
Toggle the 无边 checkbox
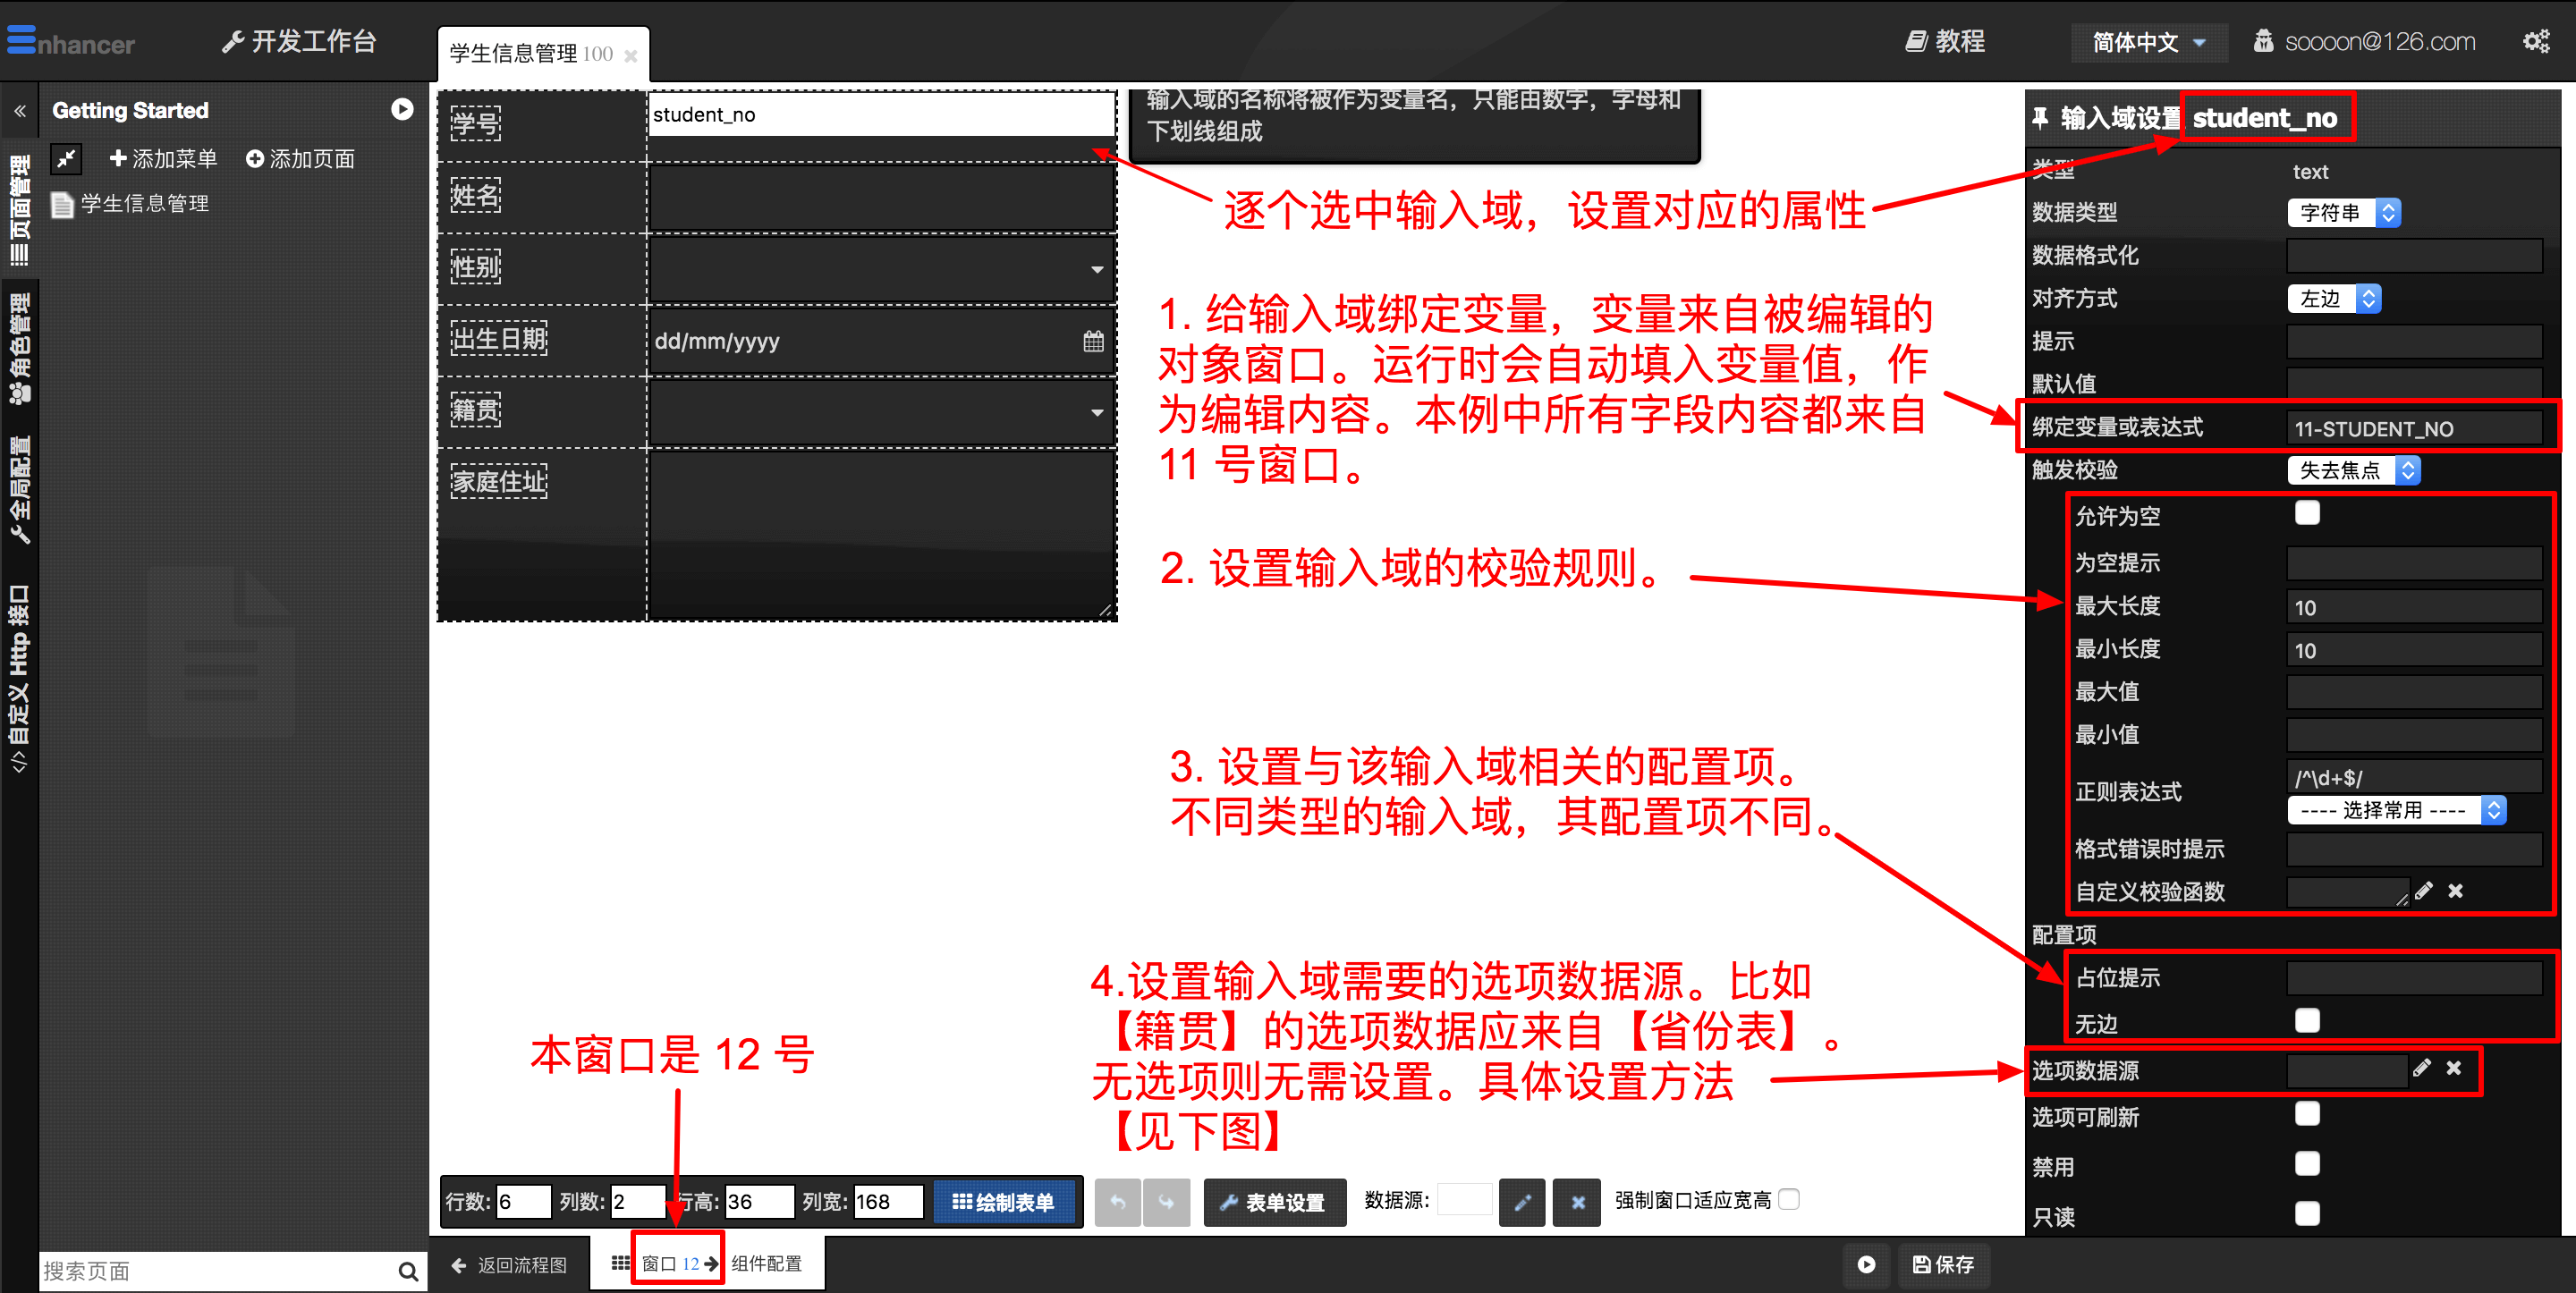(x=2307, y=1021)
